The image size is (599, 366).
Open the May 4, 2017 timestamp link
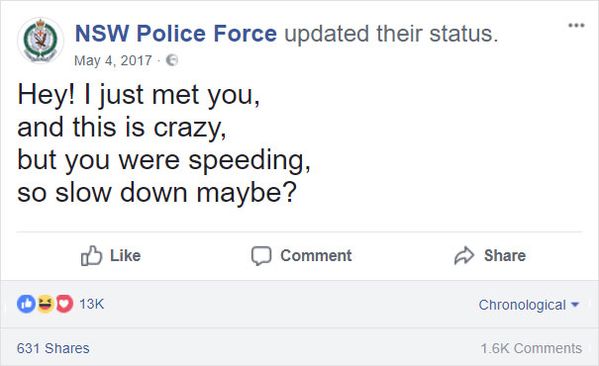113,60
